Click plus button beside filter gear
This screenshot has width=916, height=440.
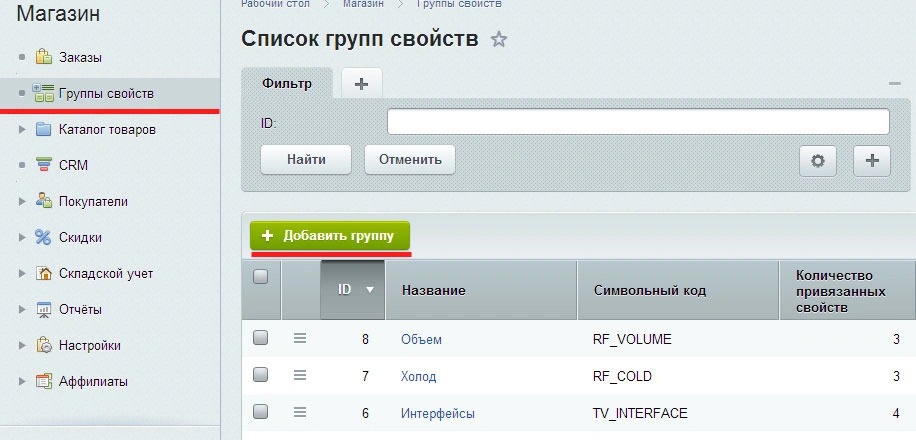872,161
